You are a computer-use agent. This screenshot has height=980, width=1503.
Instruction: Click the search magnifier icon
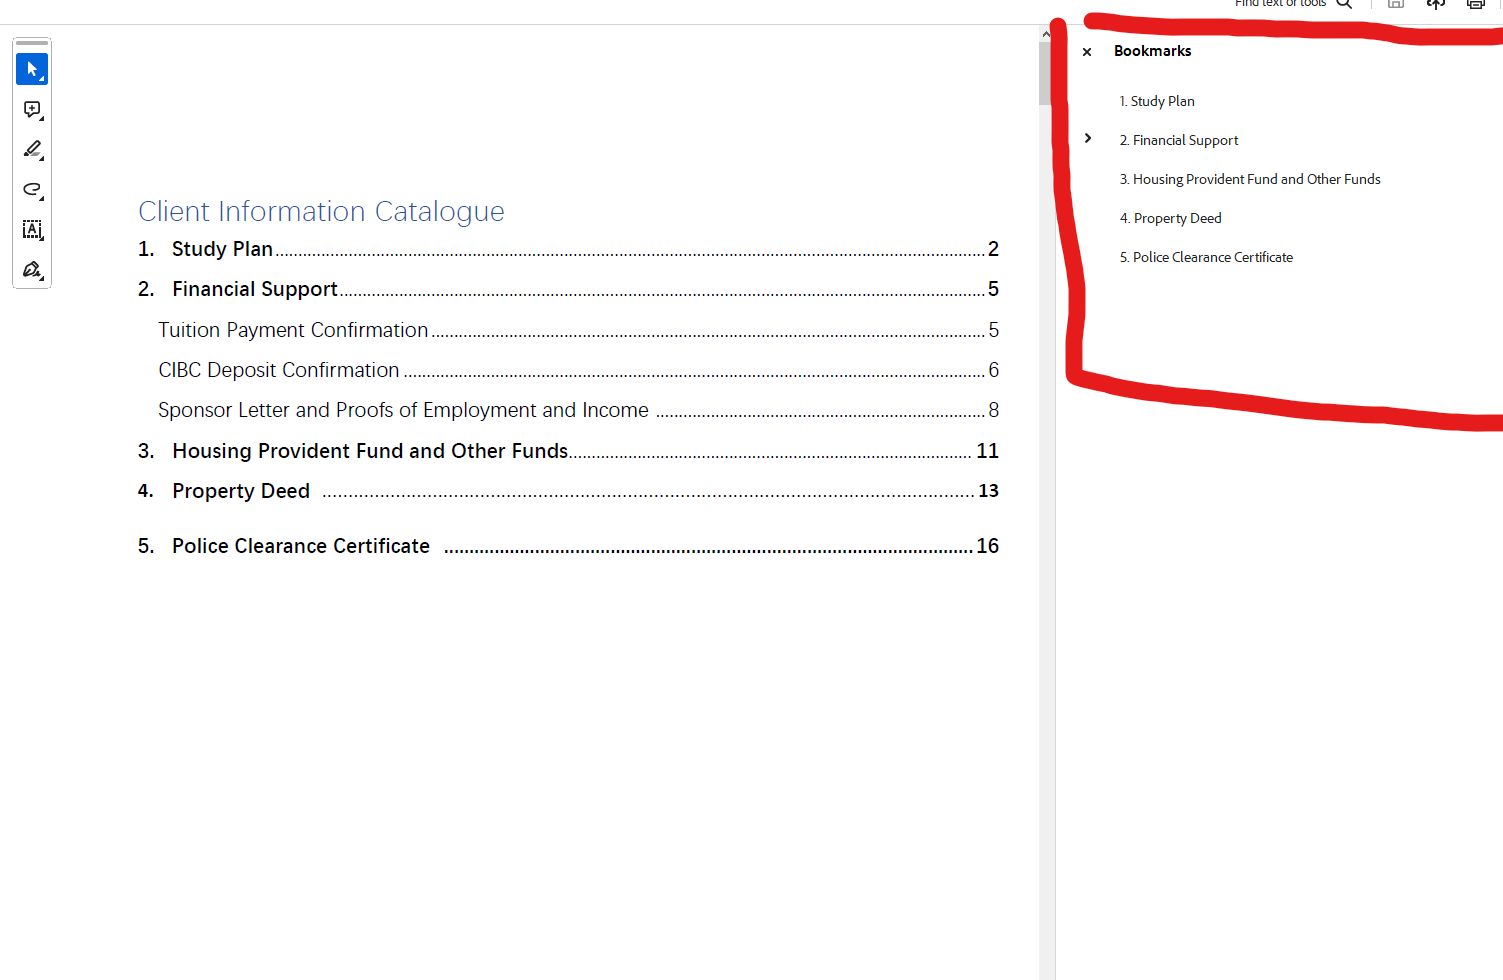[x=1344, y=4]
